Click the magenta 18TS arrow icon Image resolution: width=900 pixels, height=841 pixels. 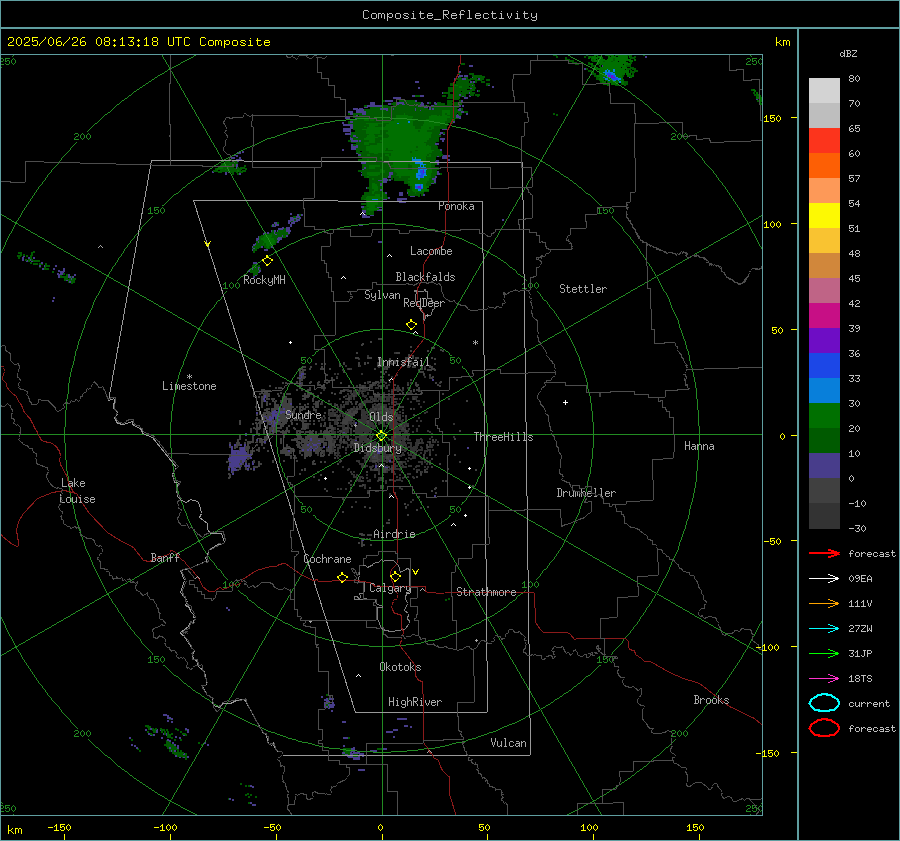point(824,679)
